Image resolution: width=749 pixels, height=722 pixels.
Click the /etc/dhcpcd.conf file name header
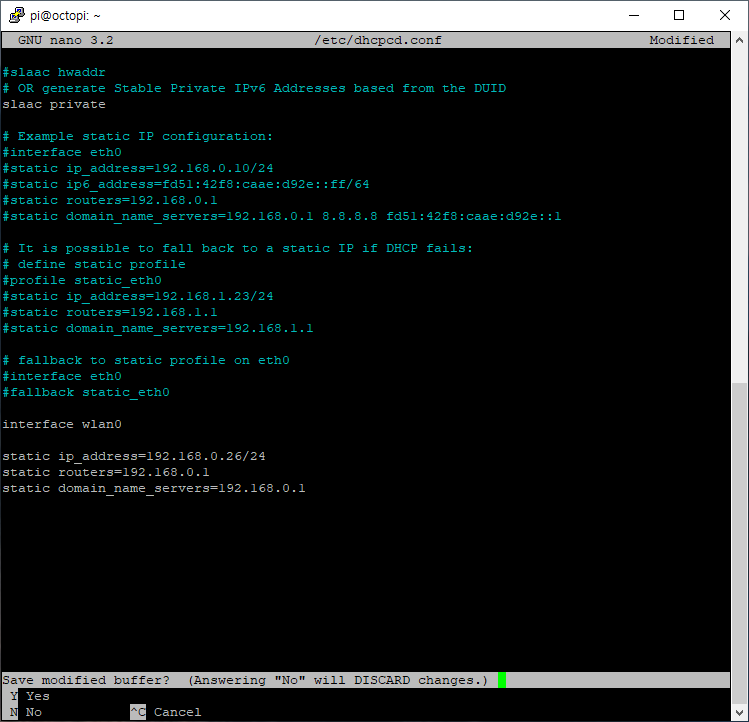pos(378,40)
